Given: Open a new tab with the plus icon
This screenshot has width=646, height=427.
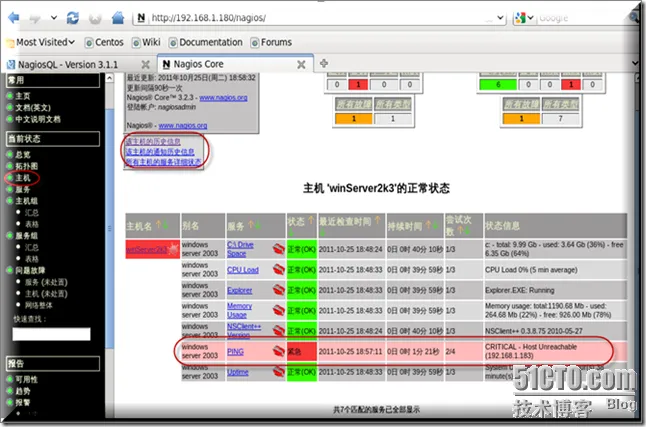Looking at the screenshot, I should click(x=324, y=63).
